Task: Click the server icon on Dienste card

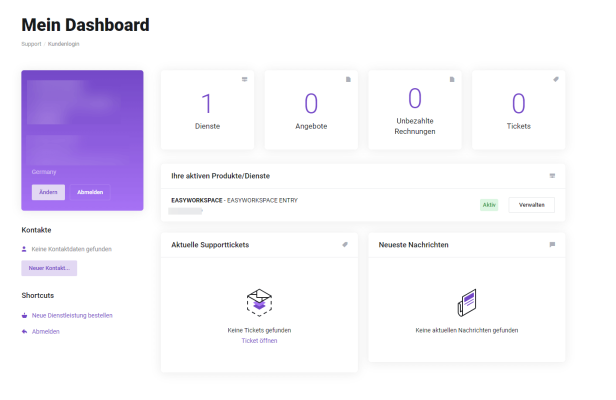Action: (x=244, y=79)
